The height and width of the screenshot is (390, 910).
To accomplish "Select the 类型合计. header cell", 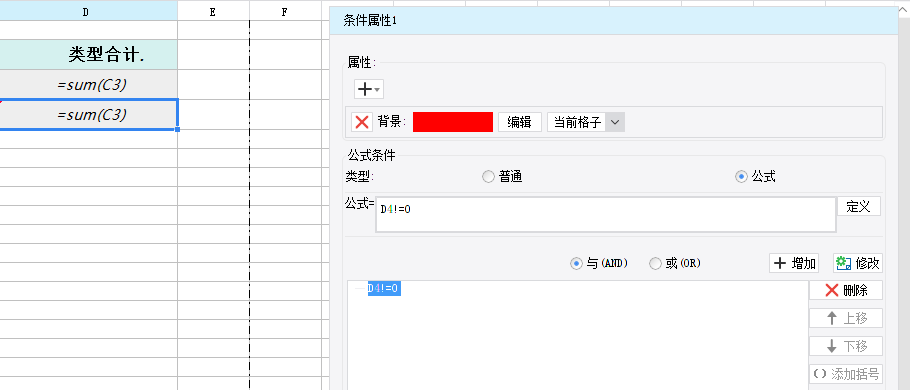I will [x=88, y=55].
